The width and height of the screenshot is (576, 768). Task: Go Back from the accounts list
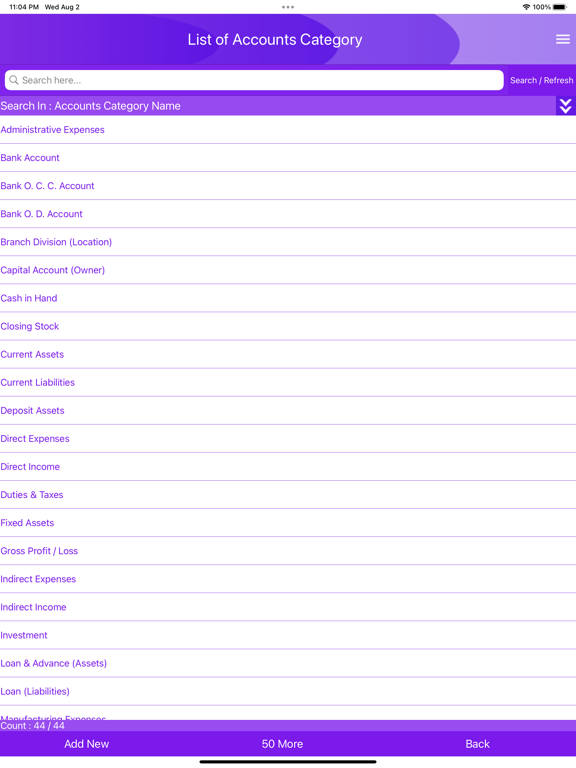click(x=477, y=744)
